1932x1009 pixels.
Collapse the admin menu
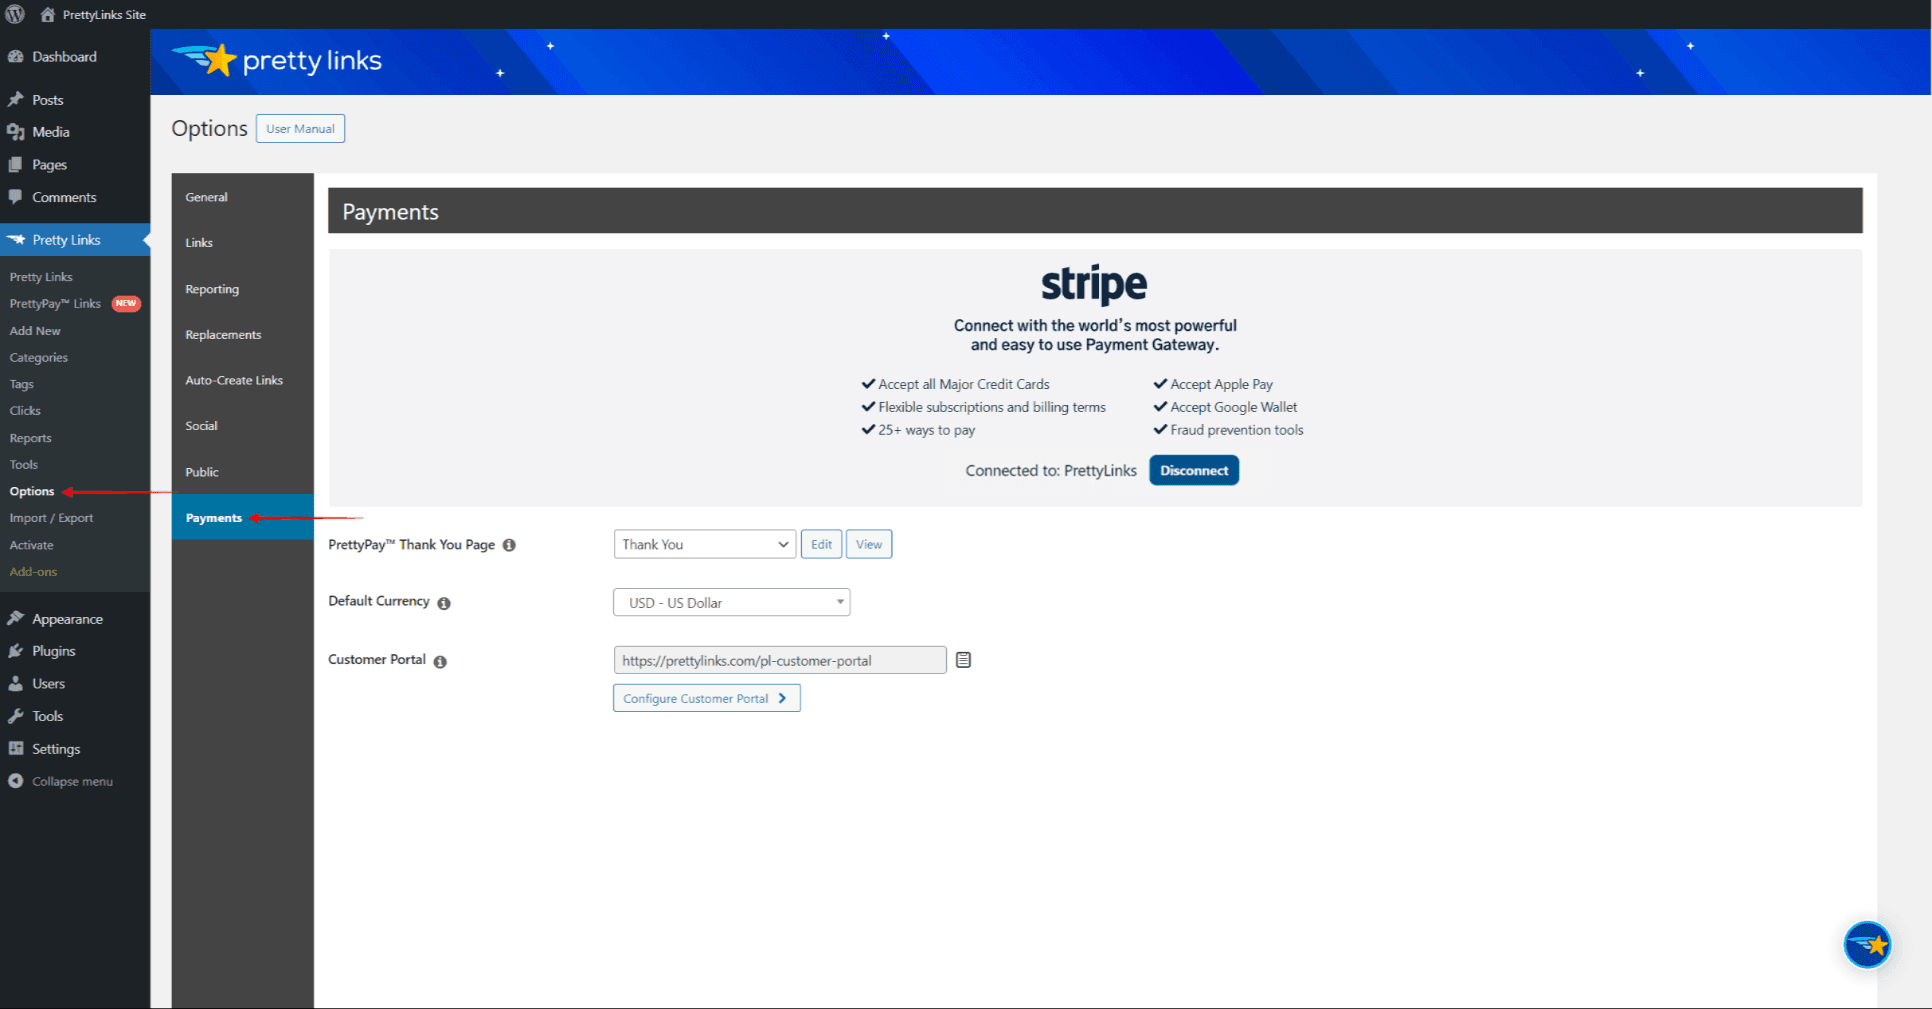click(16, 781)
